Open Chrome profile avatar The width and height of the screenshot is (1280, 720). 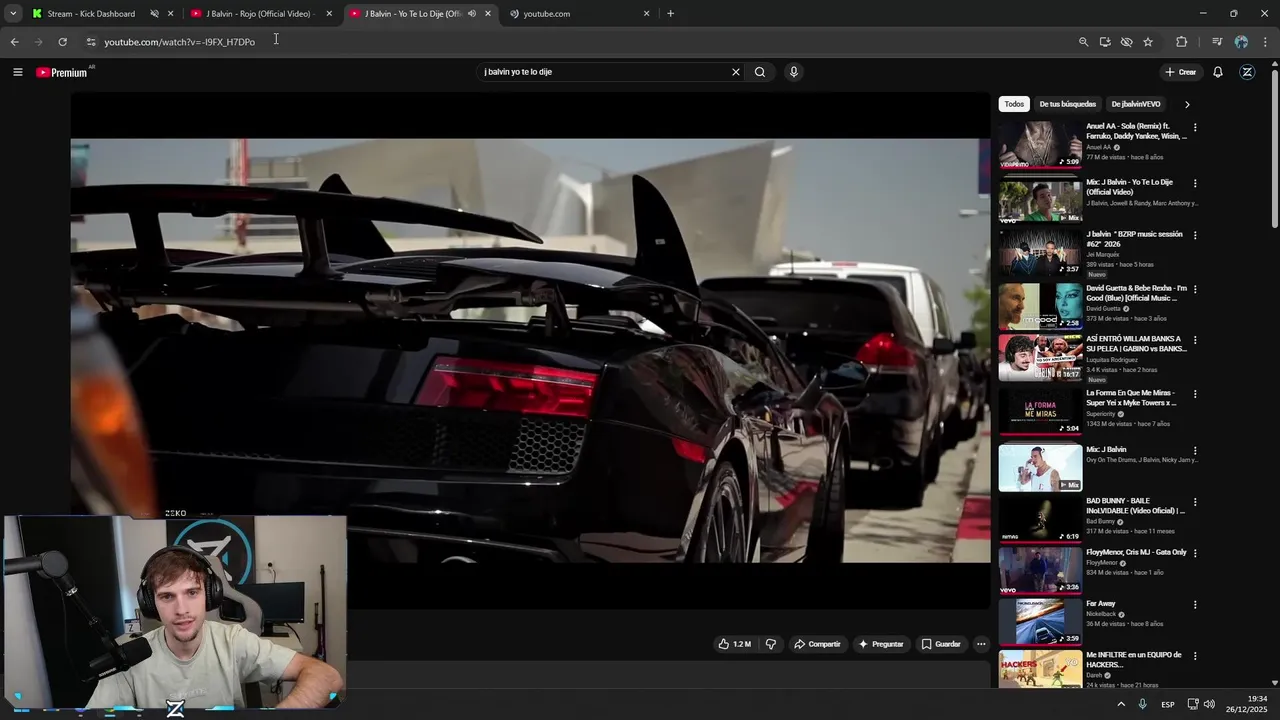1241,42
